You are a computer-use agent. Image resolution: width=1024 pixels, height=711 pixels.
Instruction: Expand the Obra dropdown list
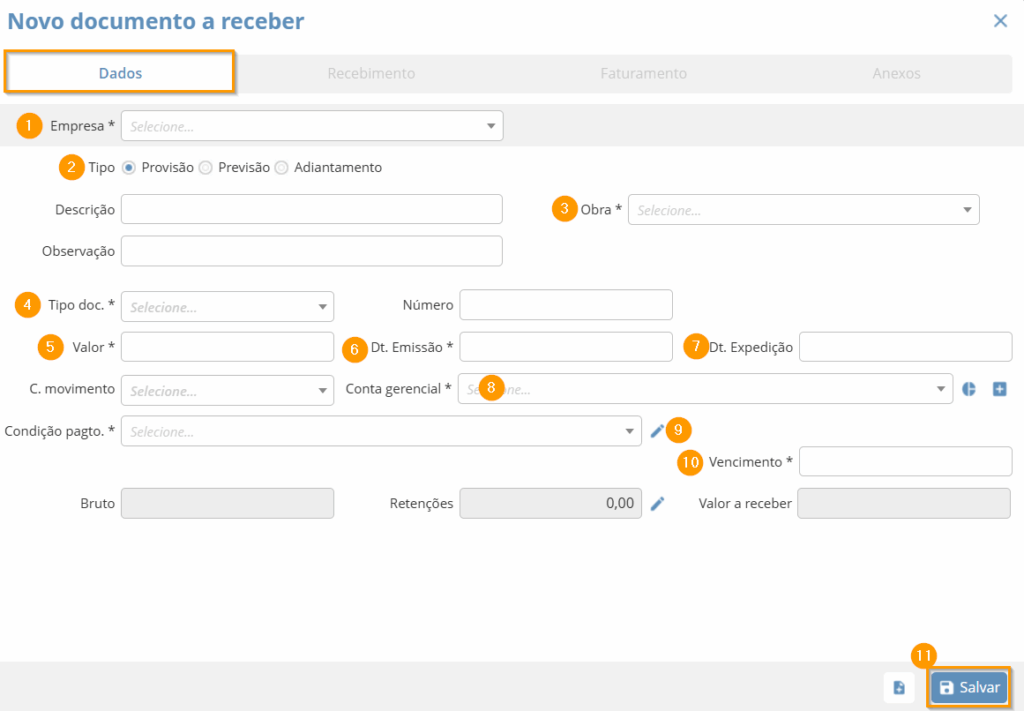803,210
